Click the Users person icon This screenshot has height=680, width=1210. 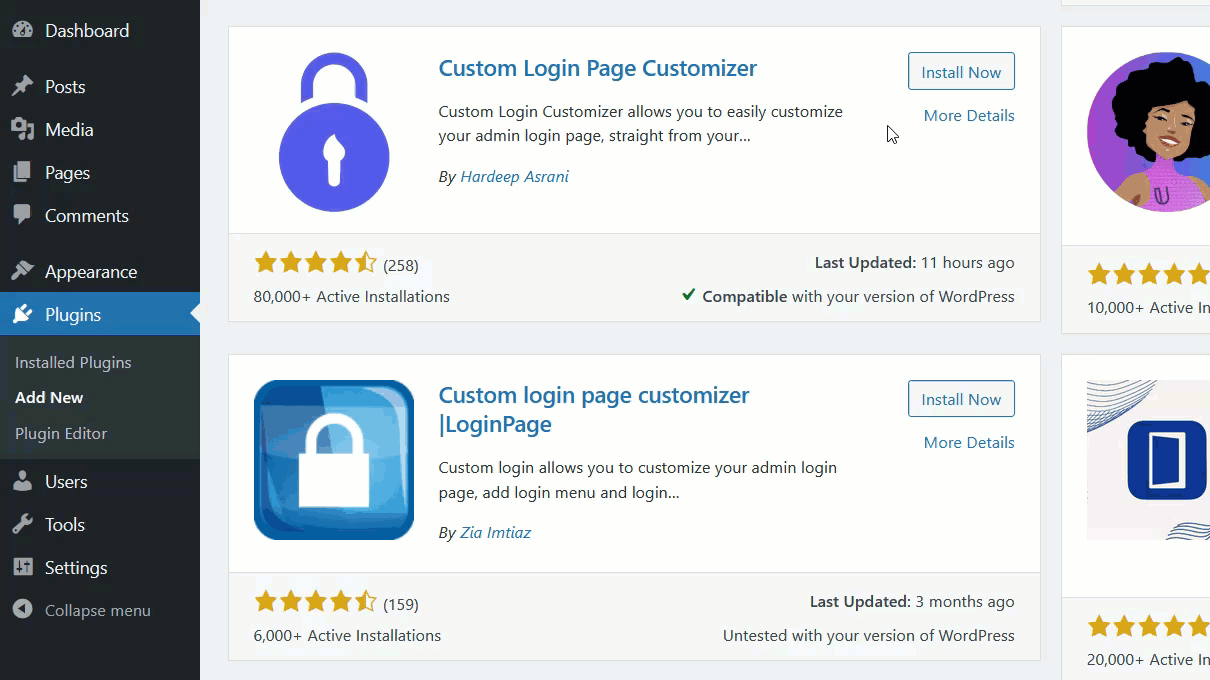tap(22, 482)
